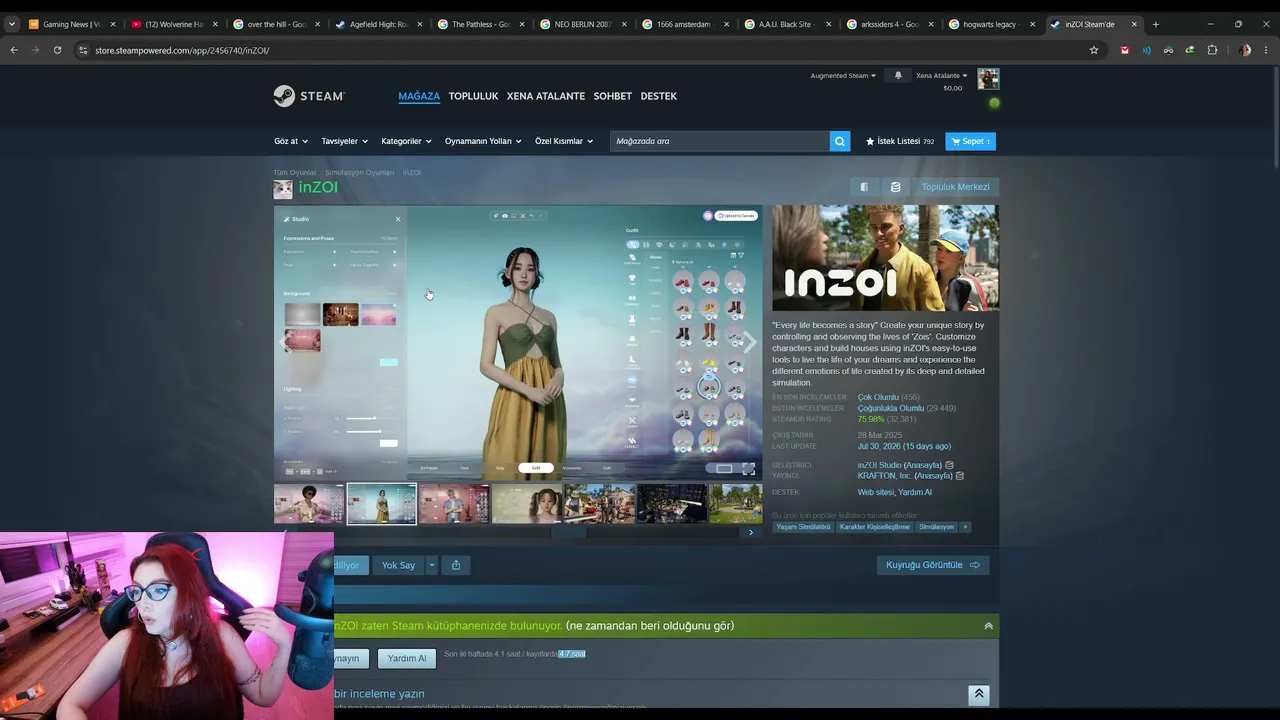Expand the Özel Kısımlar dropdown
Image resolution: width=1280 pixels, height=720 pixels.
coord(564,141)
